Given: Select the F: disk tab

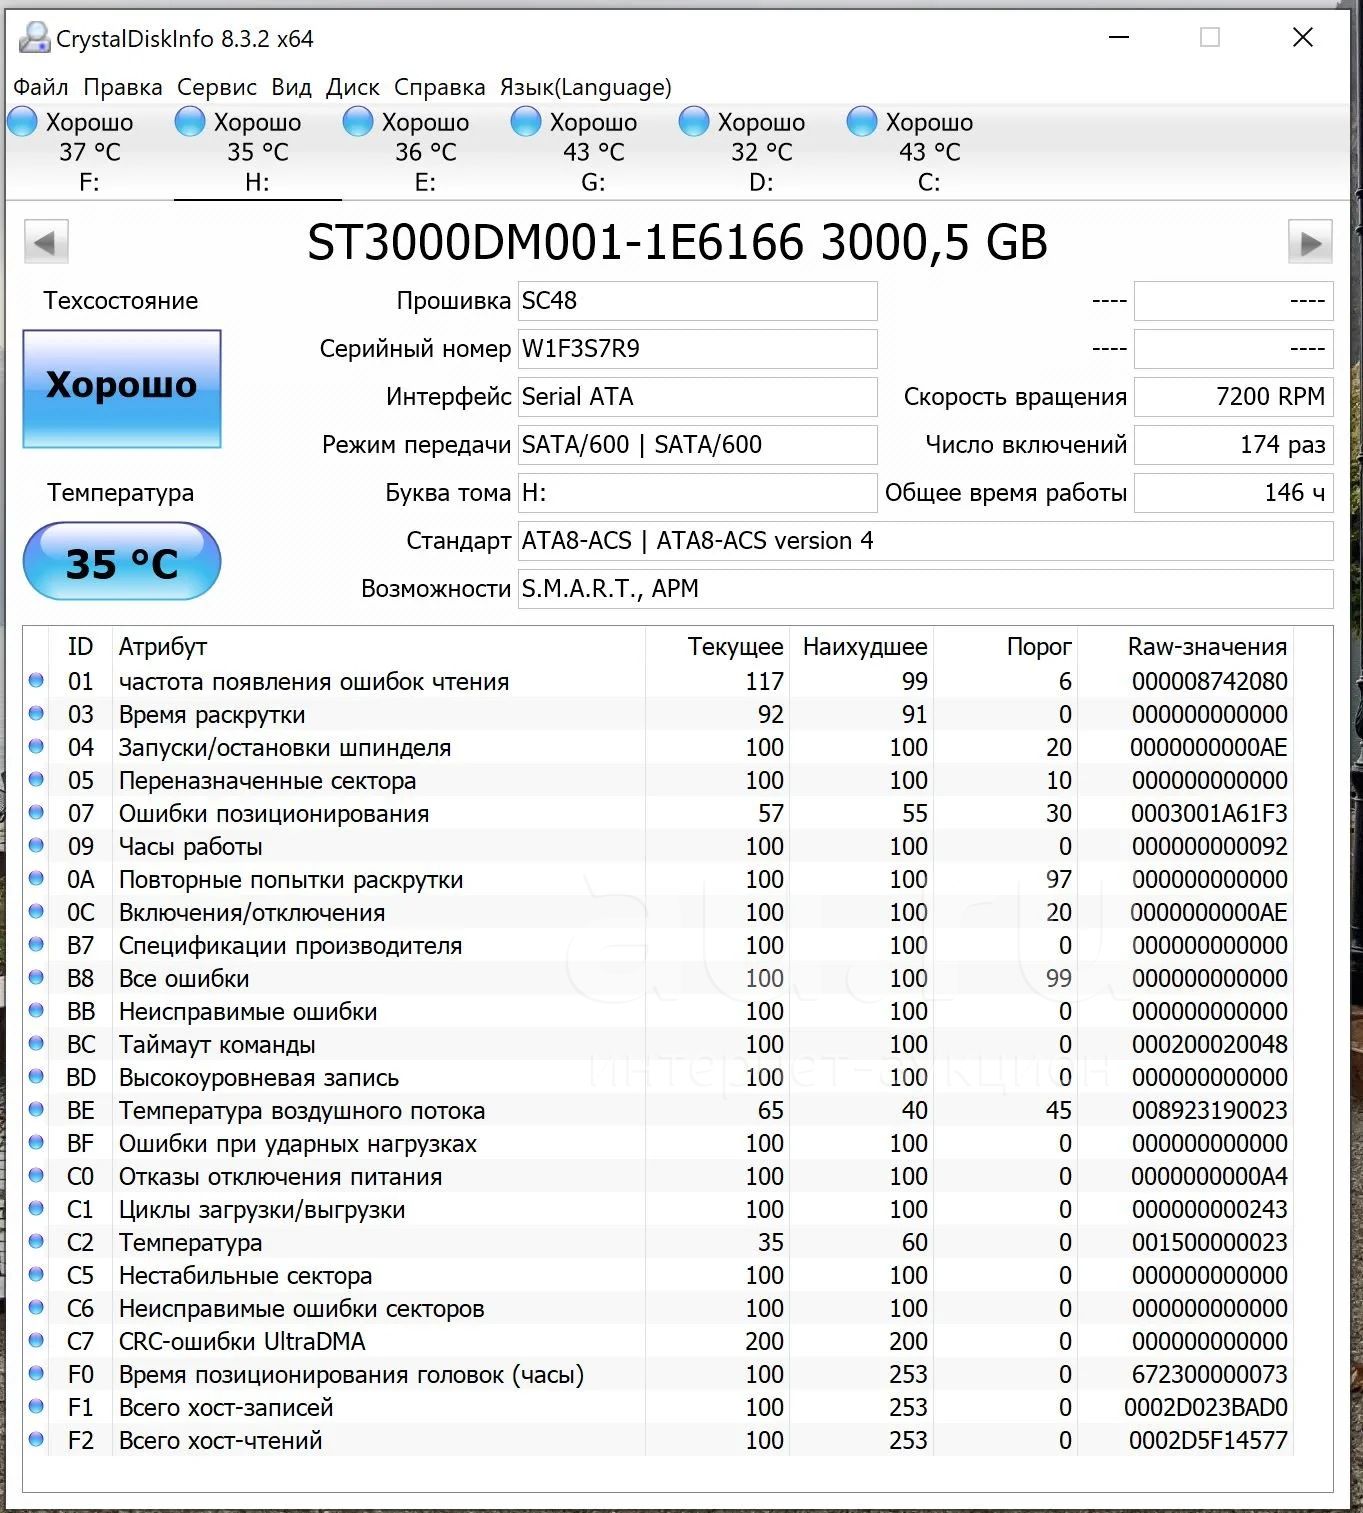Looking at the screenshot, I should coord(90,152).
